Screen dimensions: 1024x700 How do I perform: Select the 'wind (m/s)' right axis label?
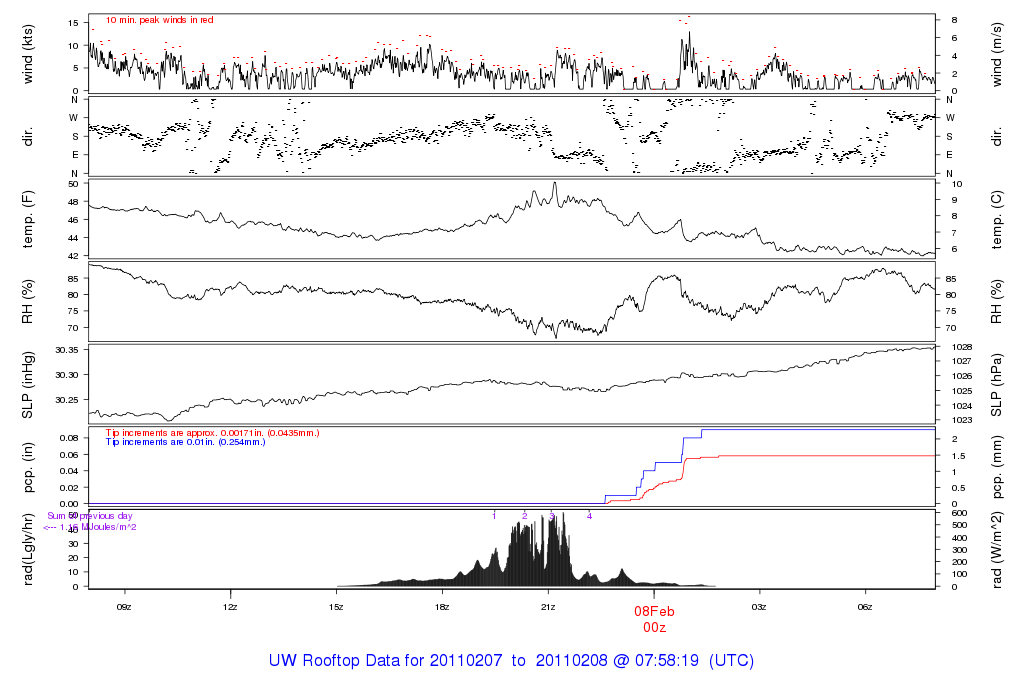pos(997,55)
